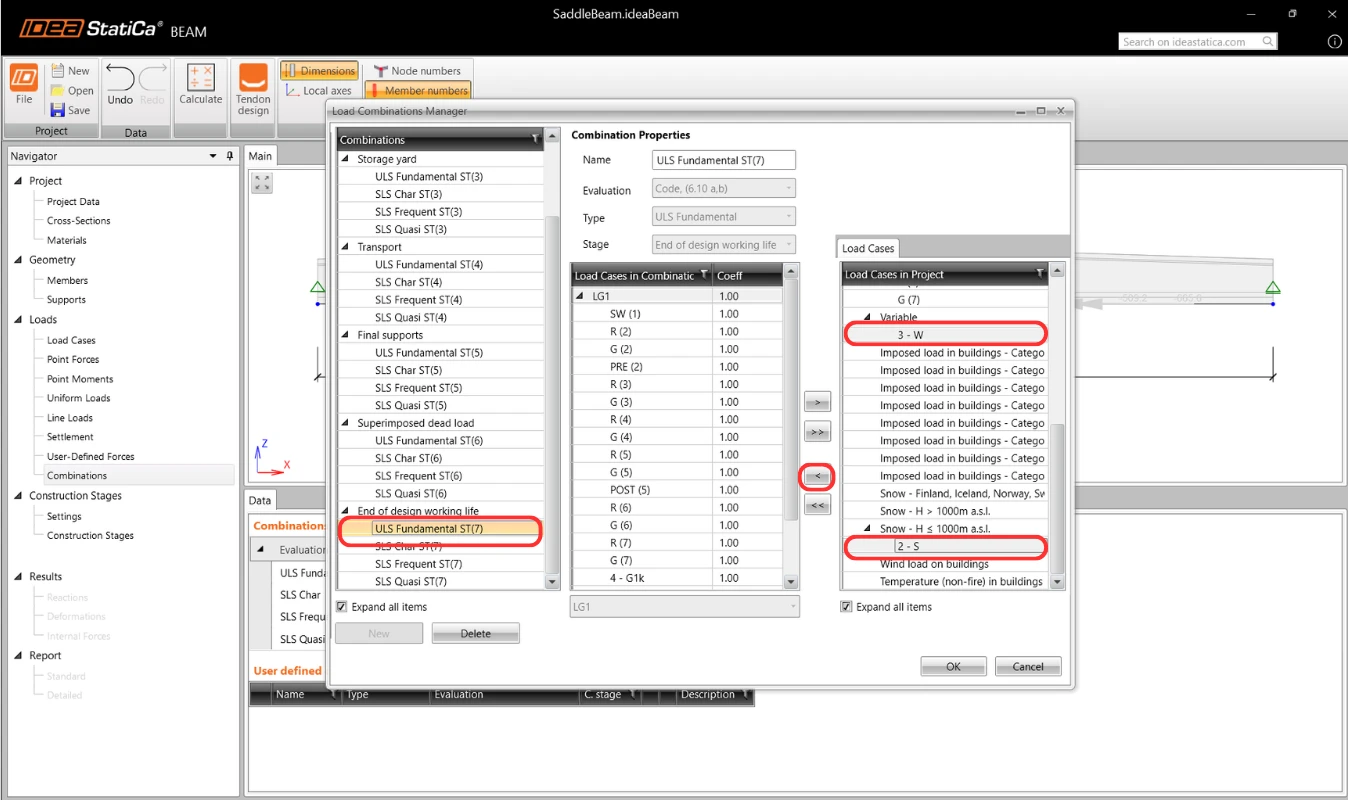Open the LG1 dropdown below the table
Image resolution: width=1348 pixels, height=800 pixels.
tap(684, 606)
